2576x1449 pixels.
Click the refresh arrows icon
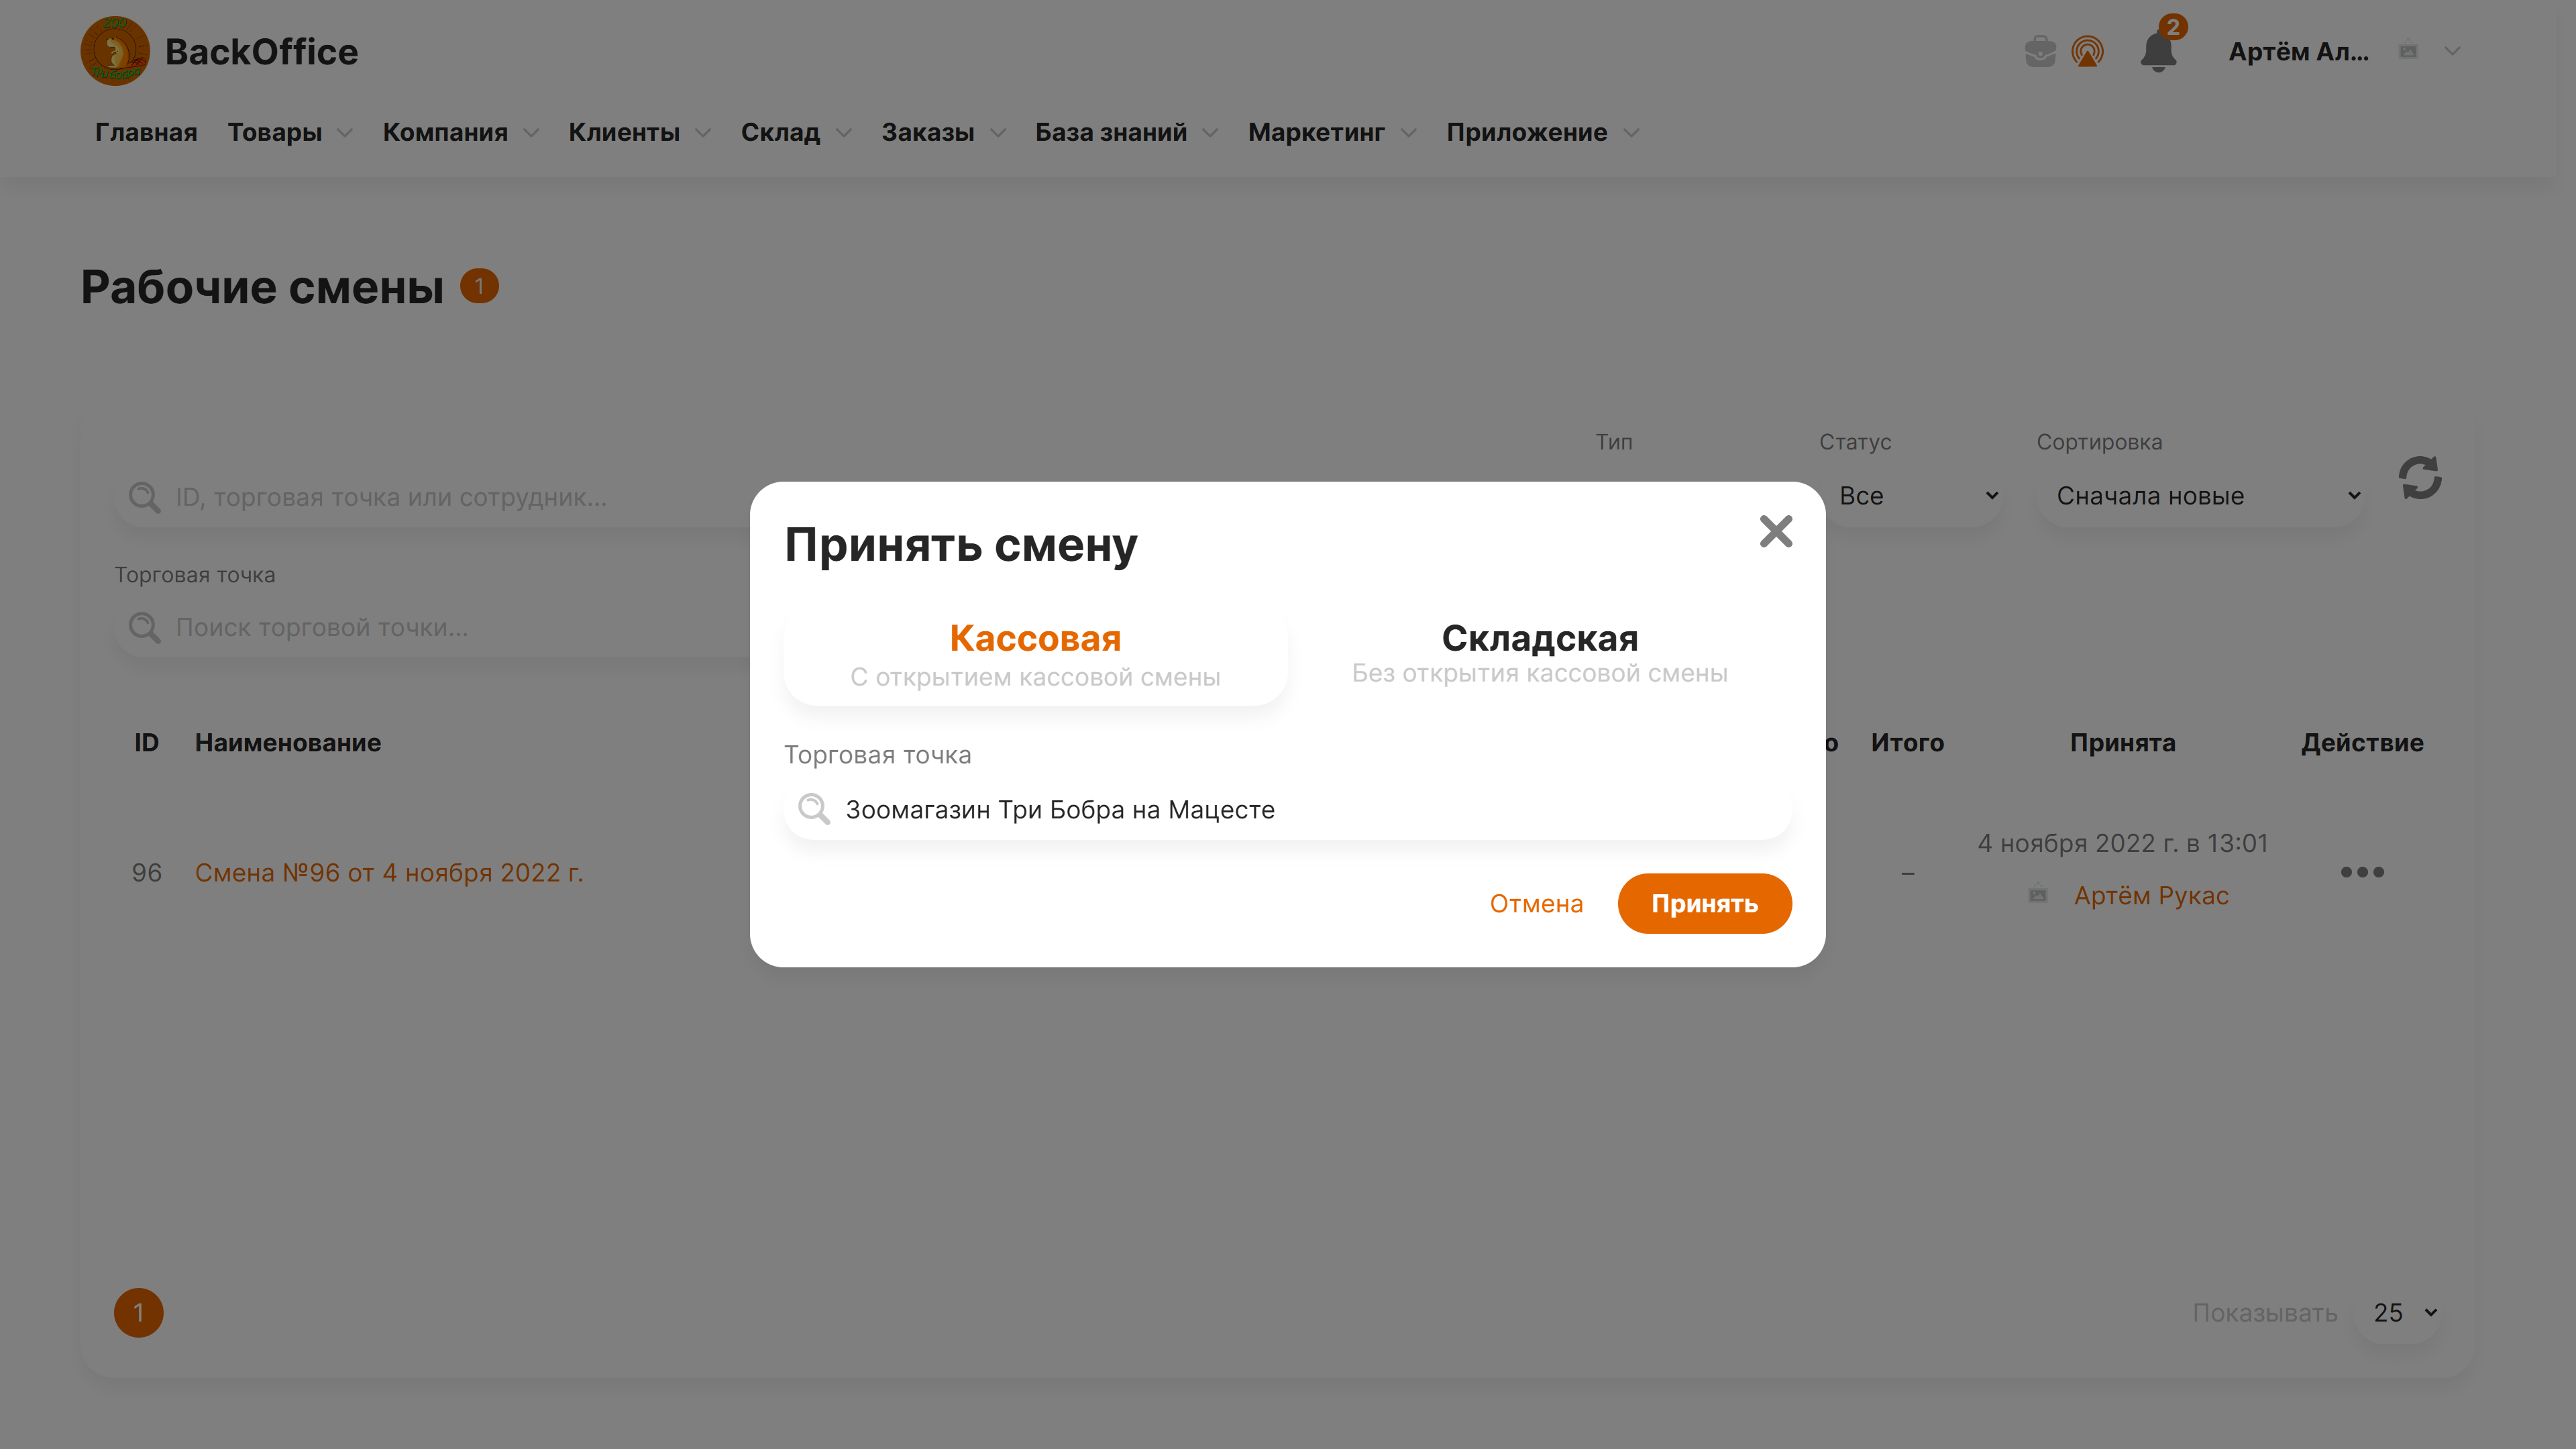[x=2419, y=478]
